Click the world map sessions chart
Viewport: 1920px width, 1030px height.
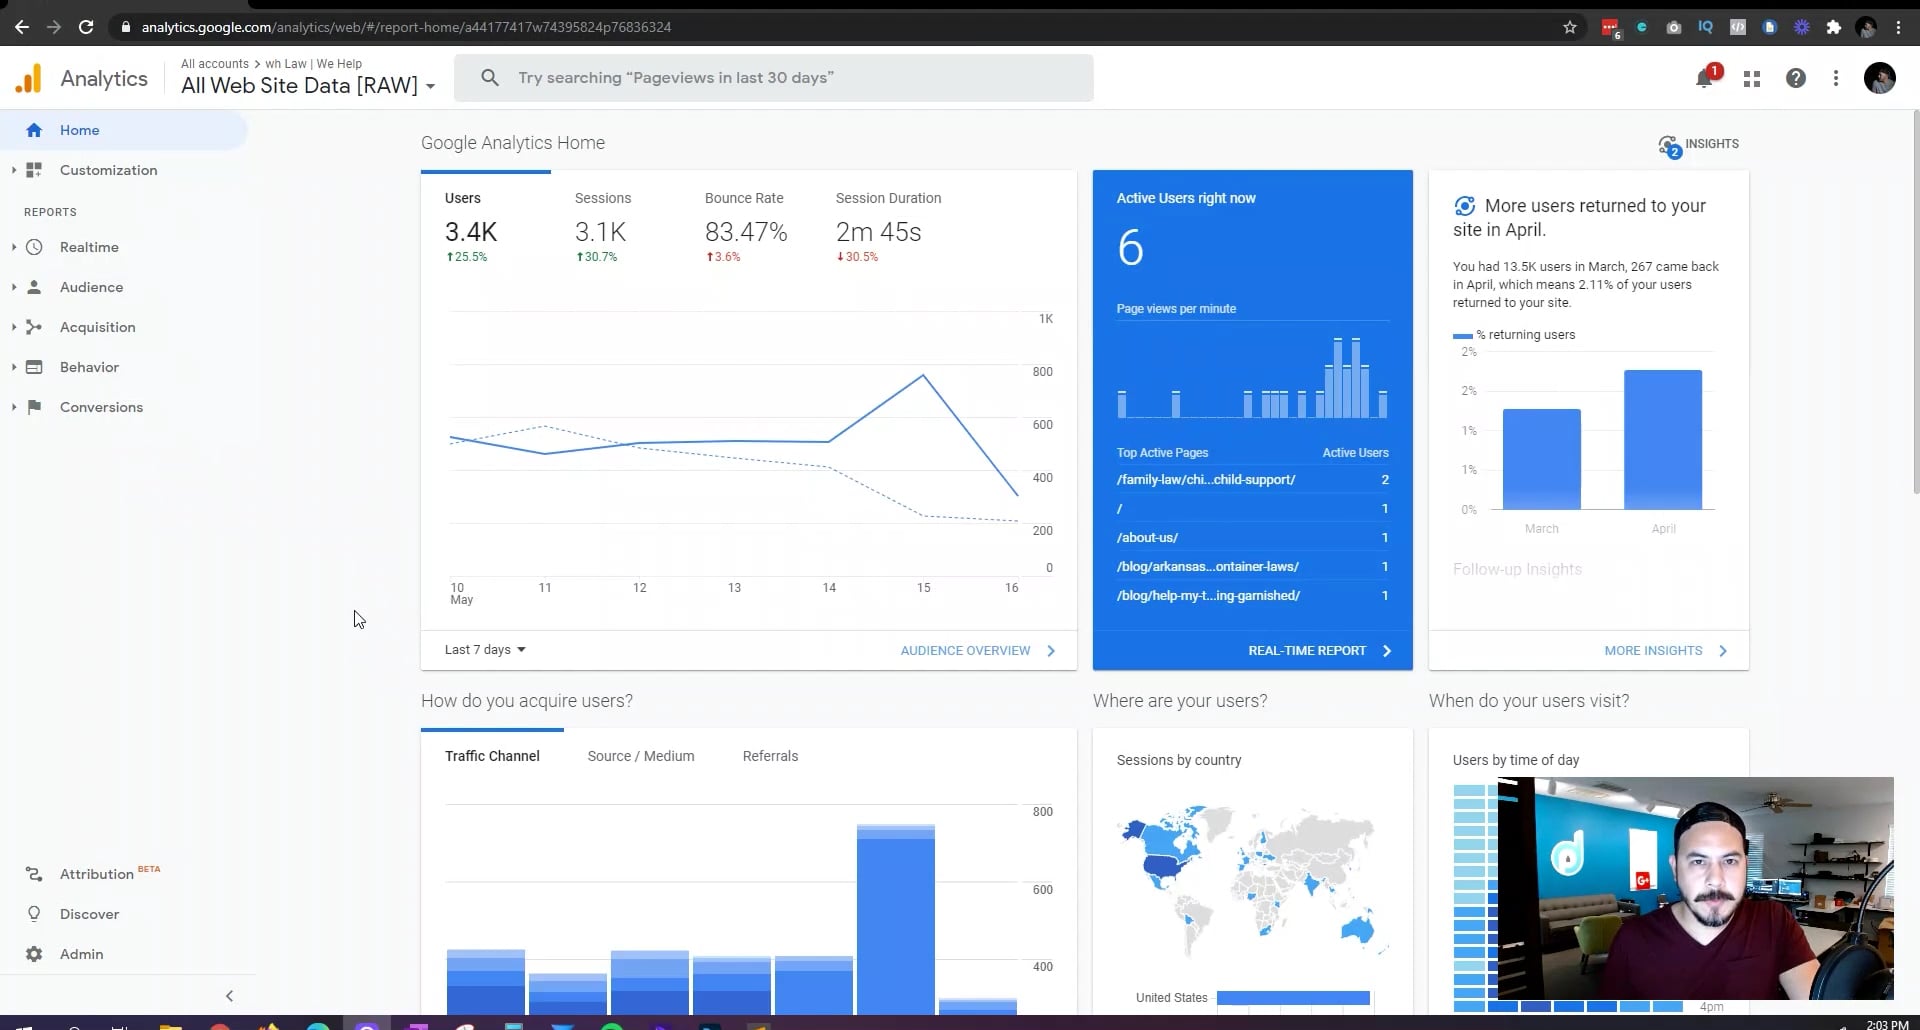(x=1253, y=880)
